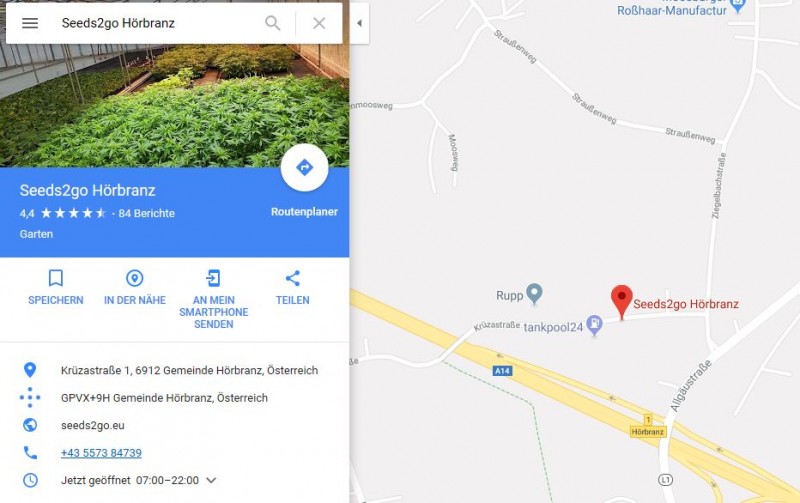Select tankpool24 gas station marker
Screen dimensions: 800x503
pos(594,325)
